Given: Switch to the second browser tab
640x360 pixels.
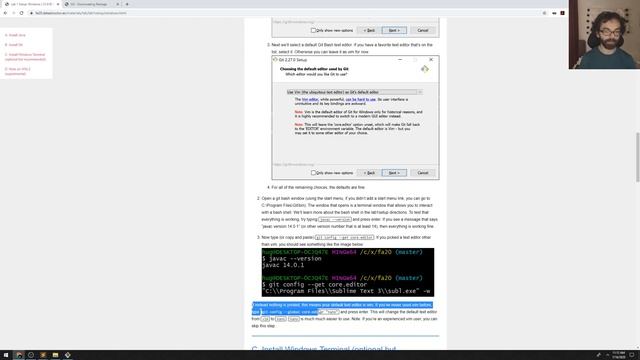Looking at the screenshot, I should [92, 4].
